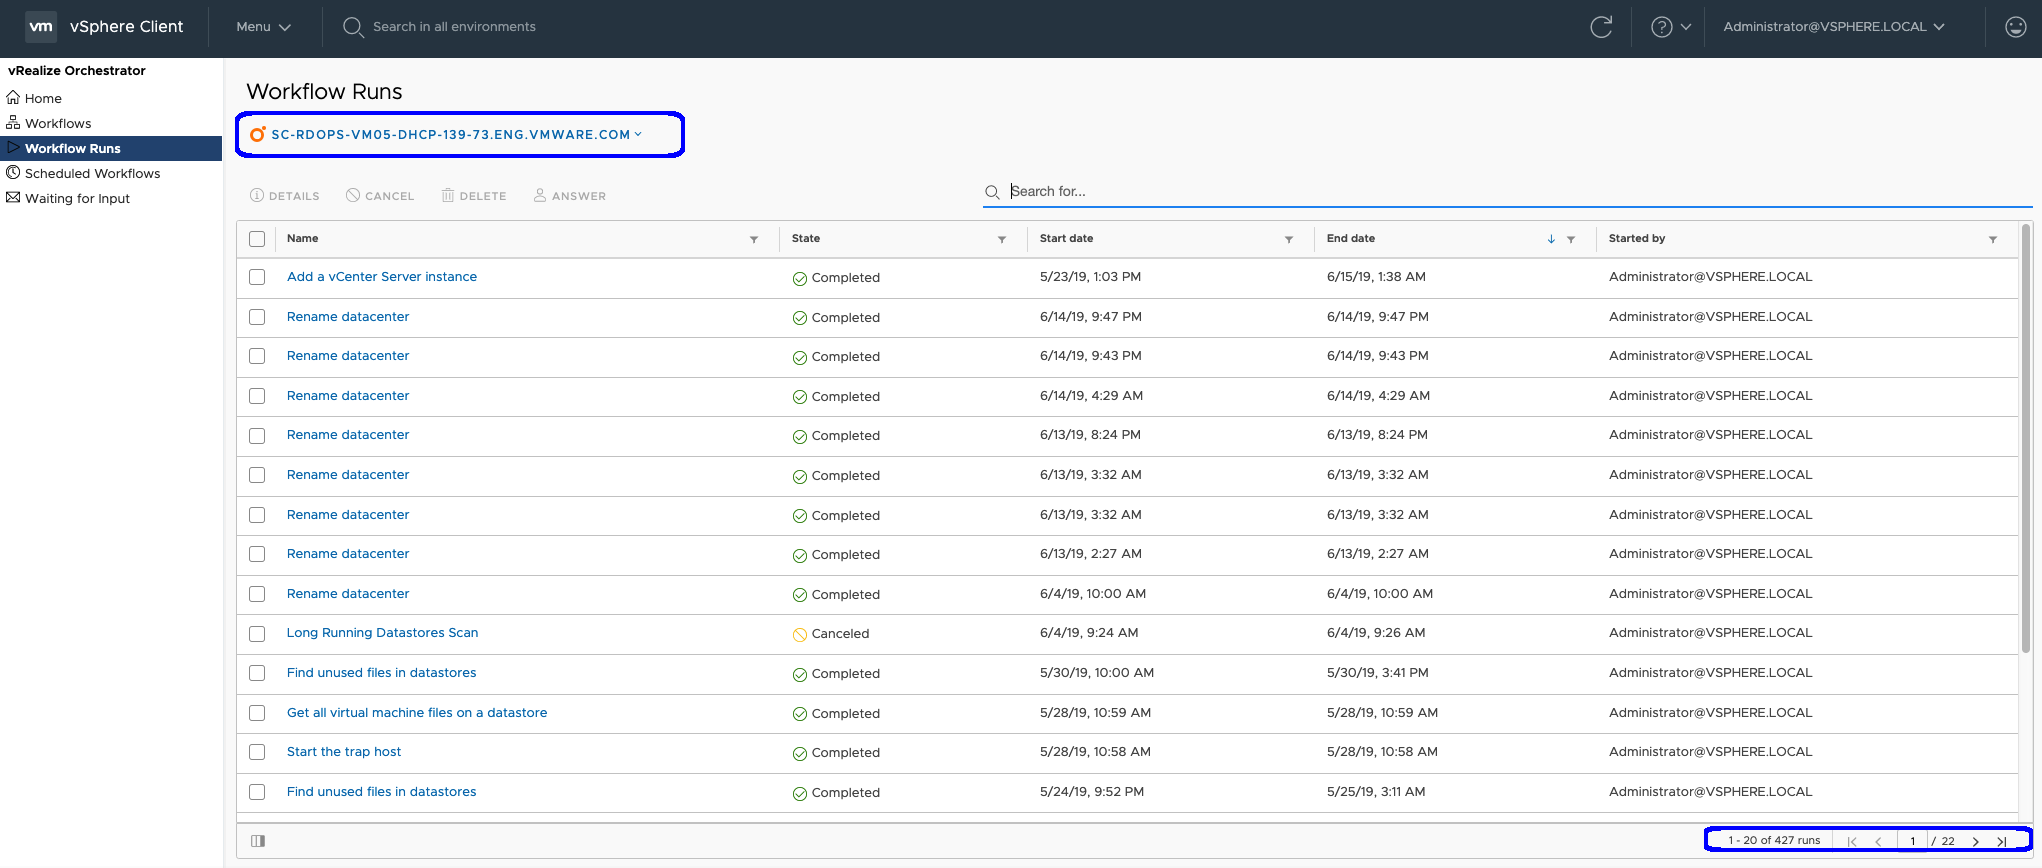The height and width of the screenshot is (868, 2042).
Task: Open the Administrator@VSPHERE.LOCAL user dropdown
Action: pos(1833,27)
